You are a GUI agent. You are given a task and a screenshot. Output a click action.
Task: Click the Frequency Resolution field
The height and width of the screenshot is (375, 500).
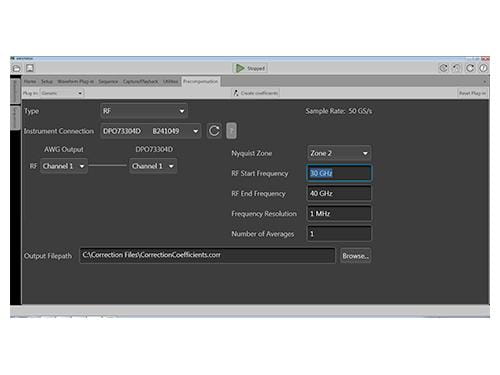[339, 214]
